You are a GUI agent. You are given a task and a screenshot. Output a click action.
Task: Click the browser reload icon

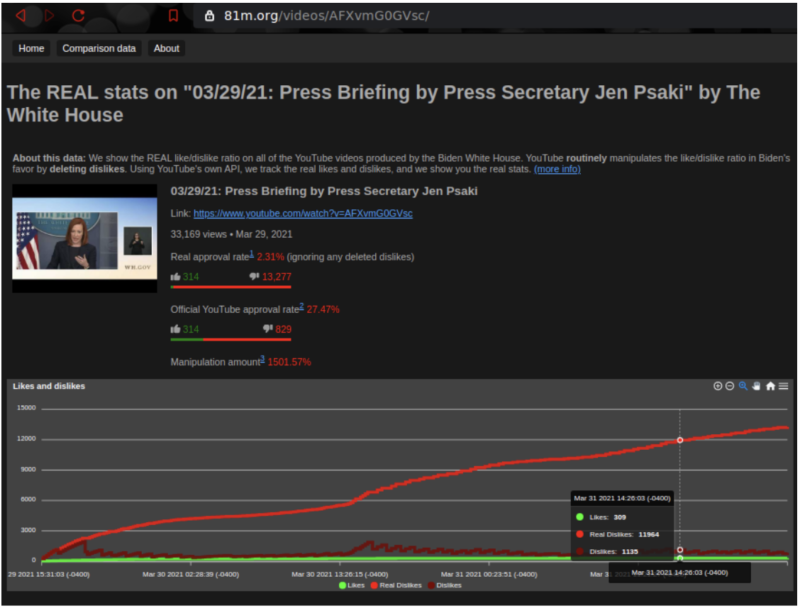(78, 16)
